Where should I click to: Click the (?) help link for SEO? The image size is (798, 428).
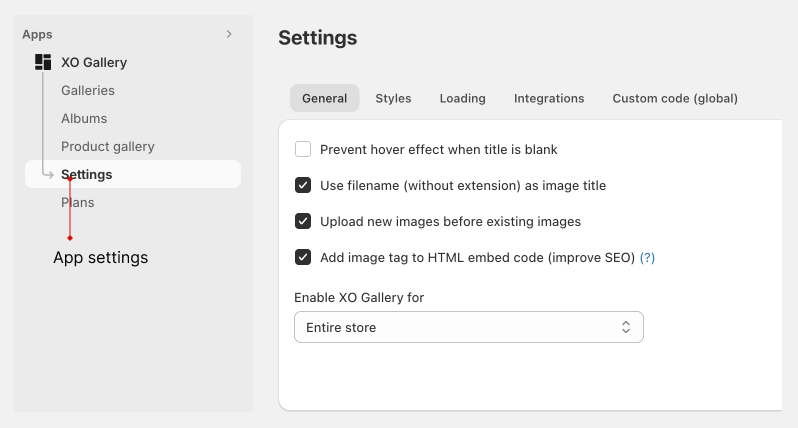647,258
